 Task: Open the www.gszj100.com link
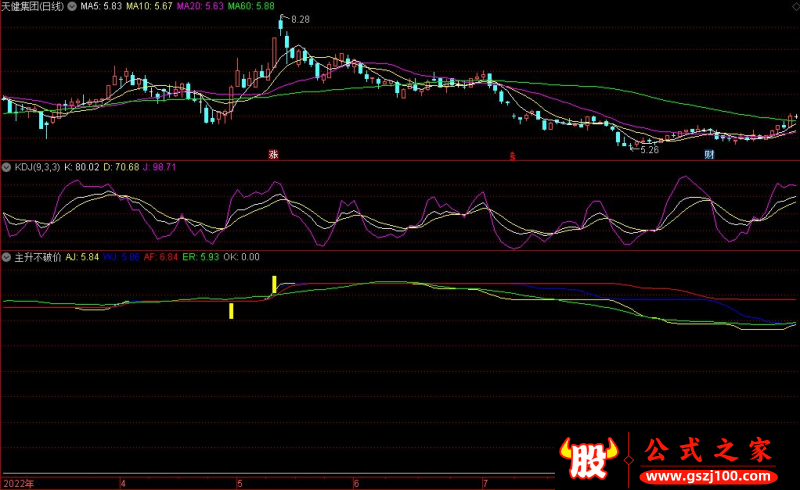pos(707,473)
